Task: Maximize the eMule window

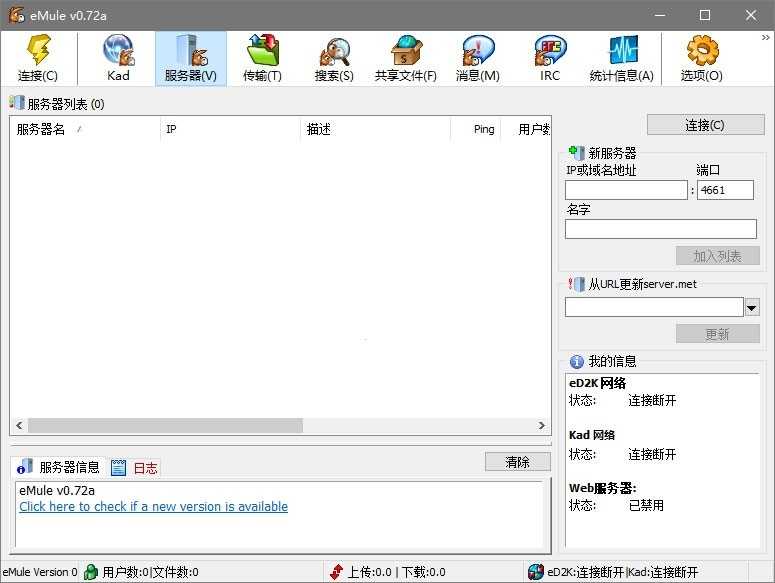Action: pyautogui.click(x=705, y=15)
